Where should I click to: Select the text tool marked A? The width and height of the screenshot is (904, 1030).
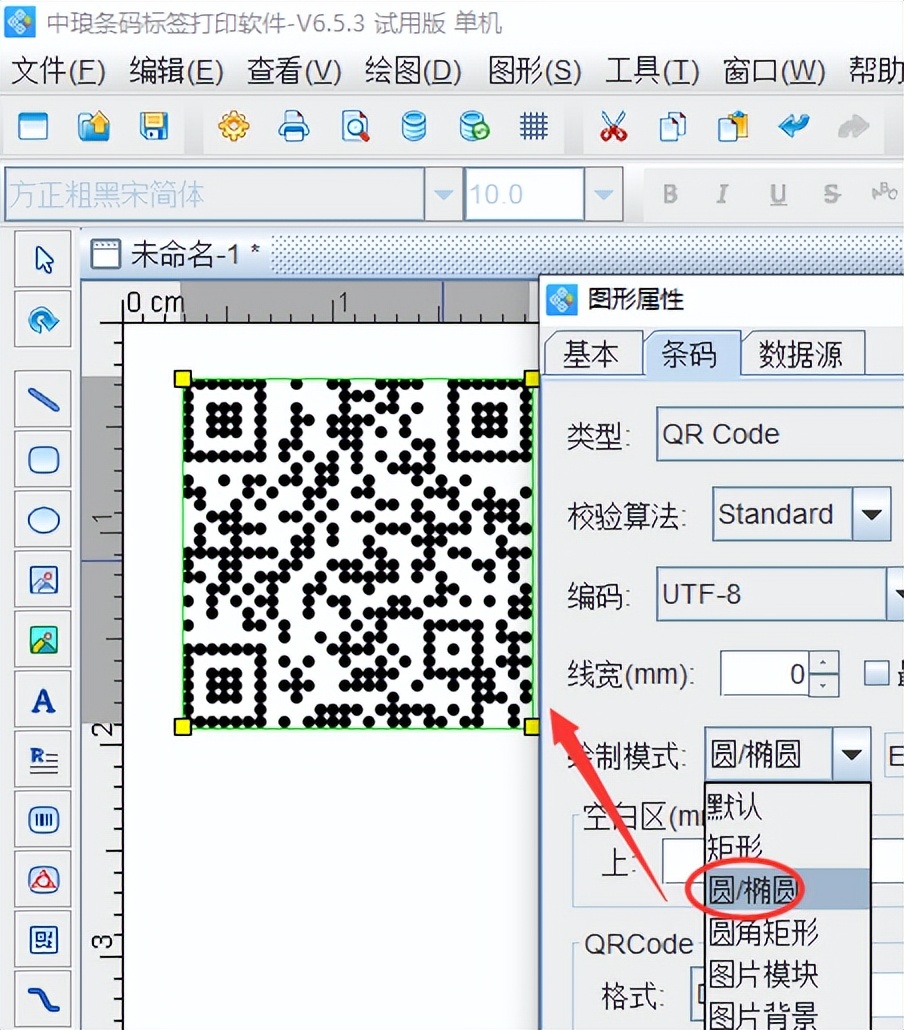point(43,700)
